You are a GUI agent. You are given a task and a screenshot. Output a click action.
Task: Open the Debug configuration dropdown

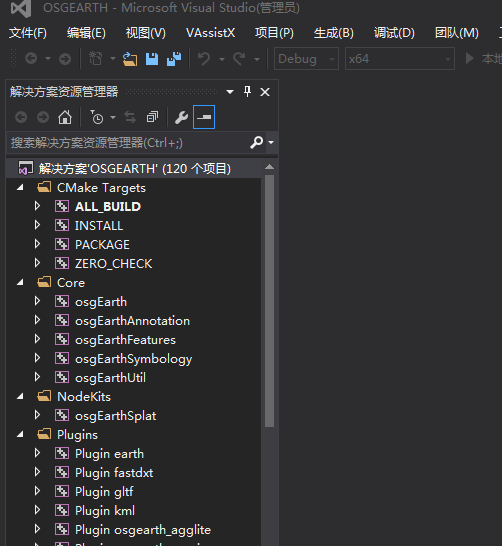click(306, 58)
